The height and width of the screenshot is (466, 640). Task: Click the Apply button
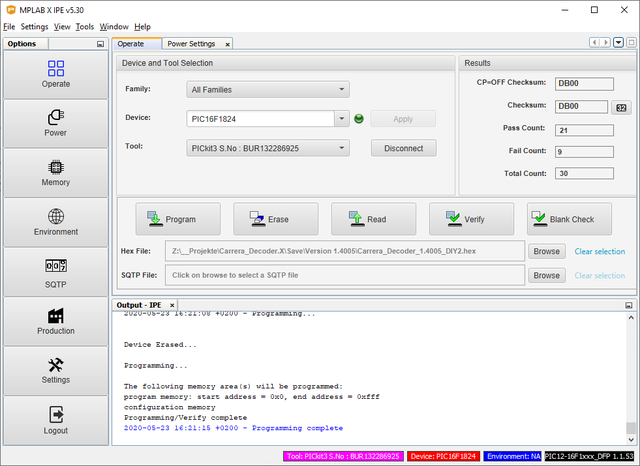click(403, 119)
